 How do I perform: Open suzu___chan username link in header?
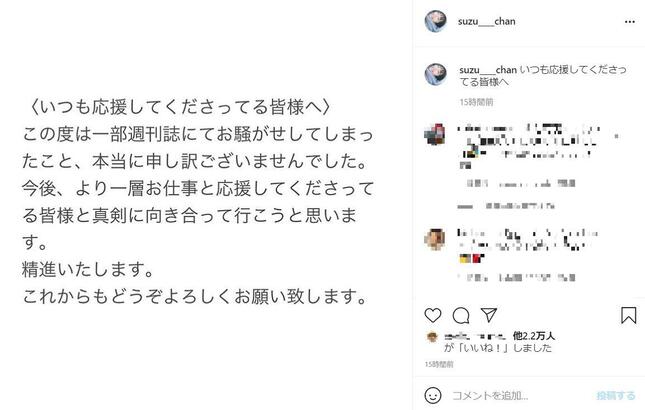tap(487, 21)
